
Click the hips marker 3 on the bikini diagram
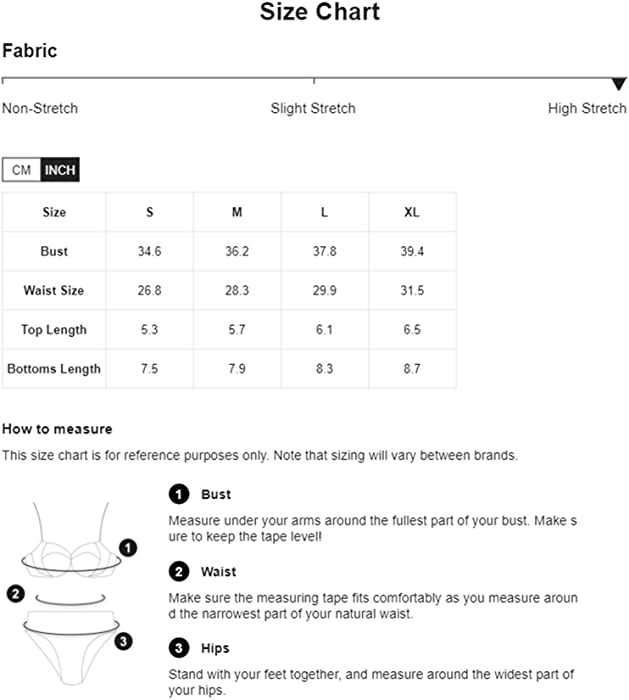(x=123, y=642)
